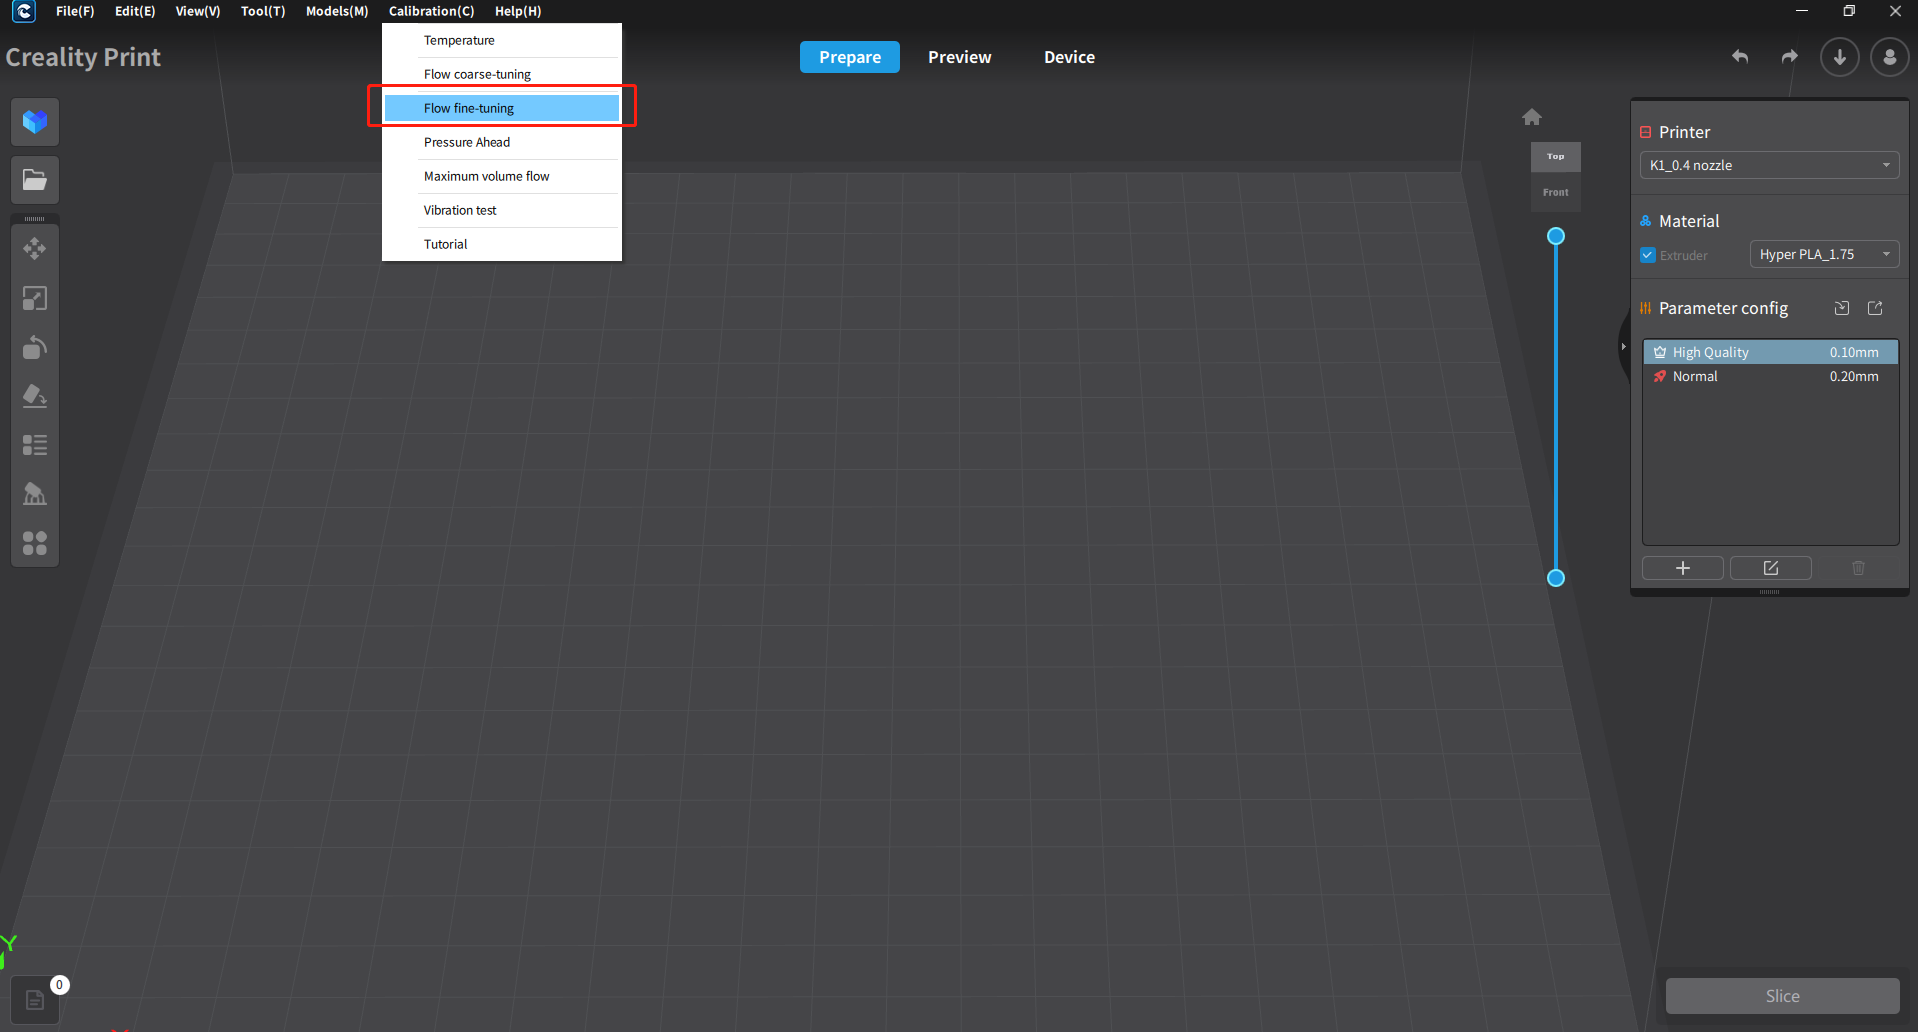Viewport: 1918px width, 1032px height.
Task: Select High Quality 0.10mm profile
Action: point(1770,352)
